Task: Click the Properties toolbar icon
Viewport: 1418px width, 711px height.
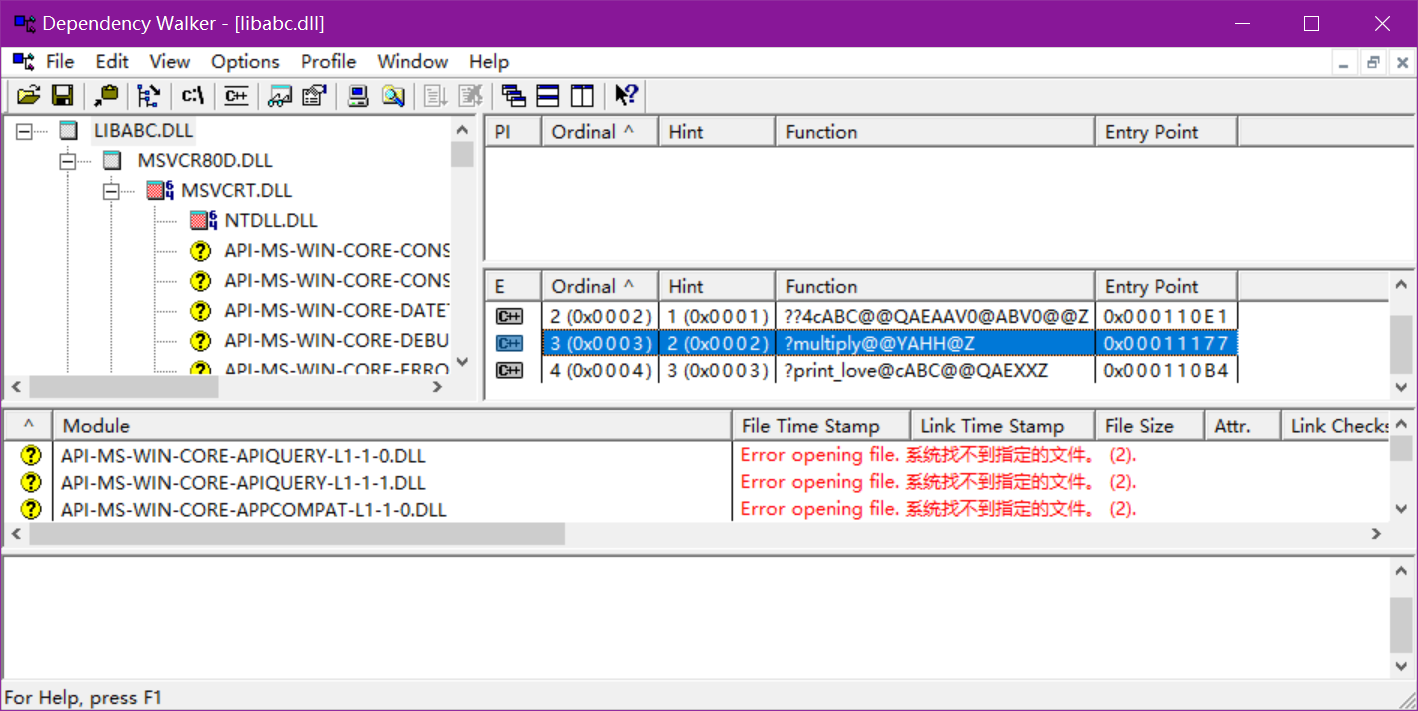Action: click(313, 95)
